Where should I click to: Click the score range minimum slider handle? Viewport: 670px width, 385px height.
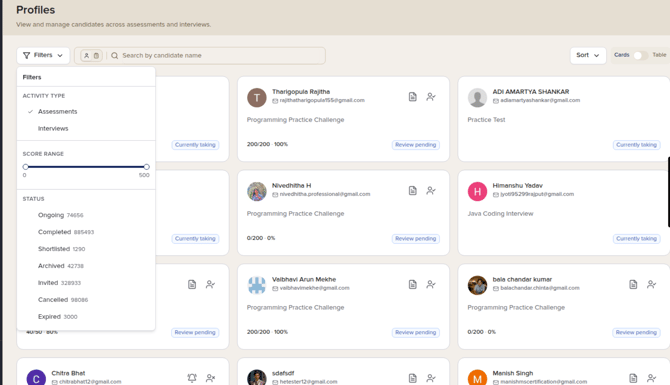point(26,167)
